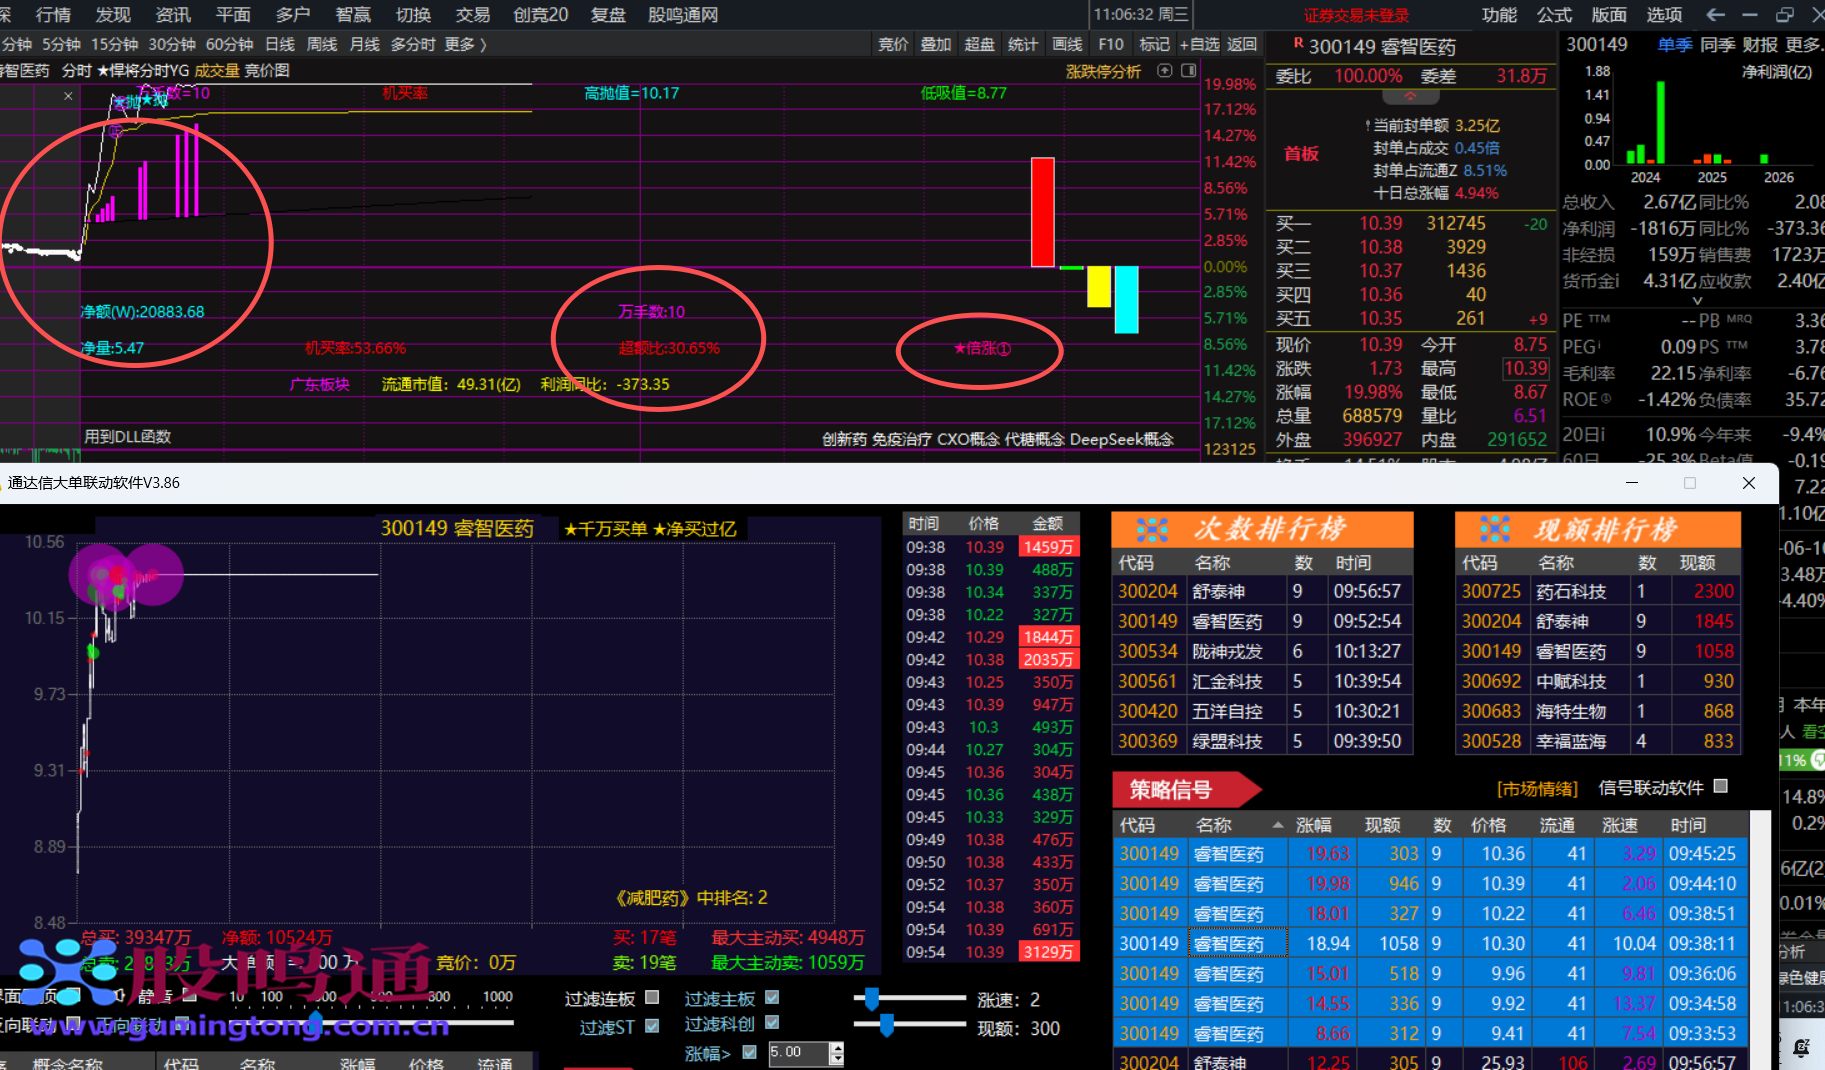Click the +自选 toolbar button
The image size is (1825, 1070).
pos(1199,44)
